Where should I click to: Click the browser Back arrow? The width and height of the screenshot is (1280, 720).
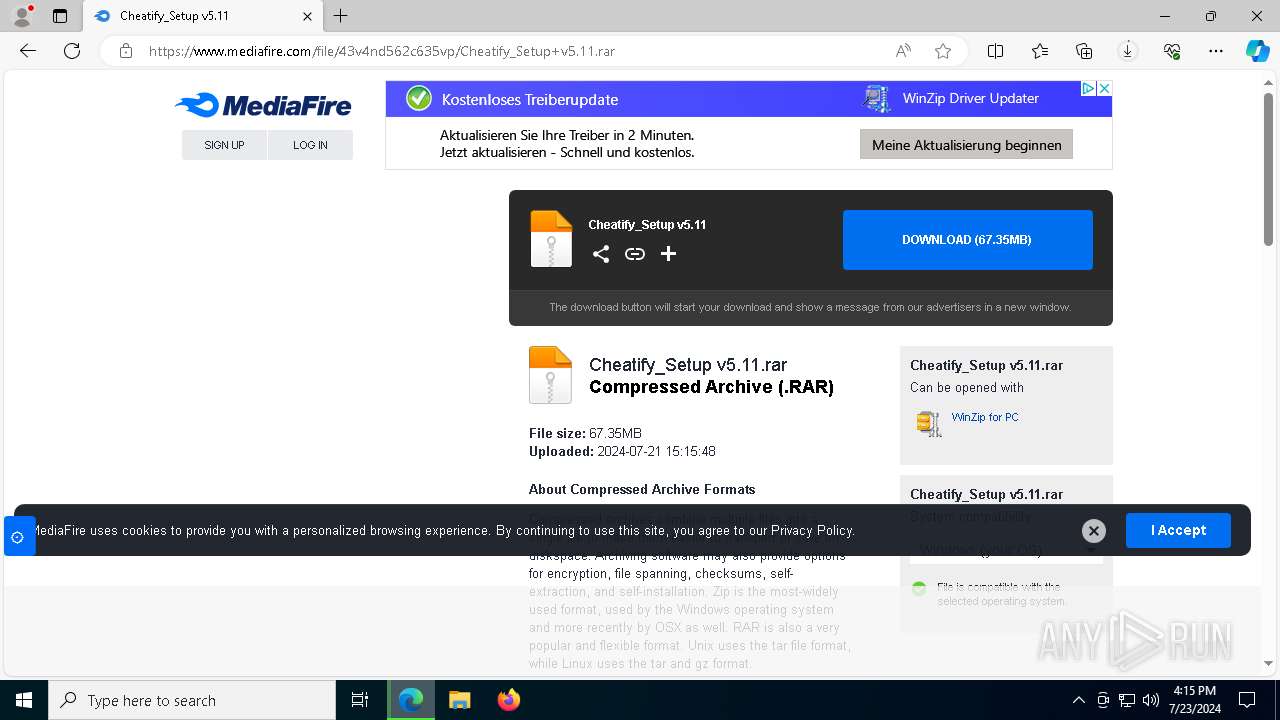28,51
